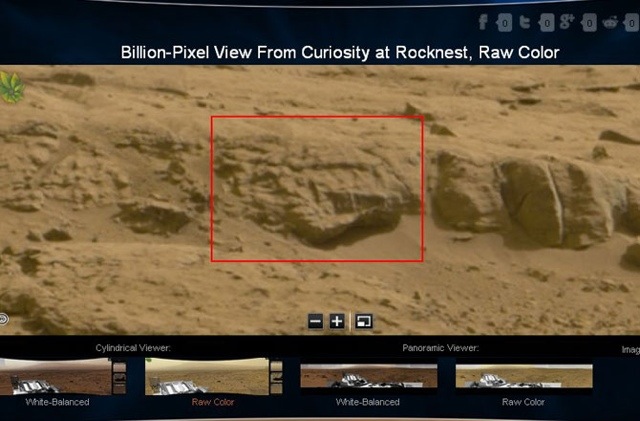Share the page on Facebook
The height and width of the screenshot is (421, 640).
483,22
